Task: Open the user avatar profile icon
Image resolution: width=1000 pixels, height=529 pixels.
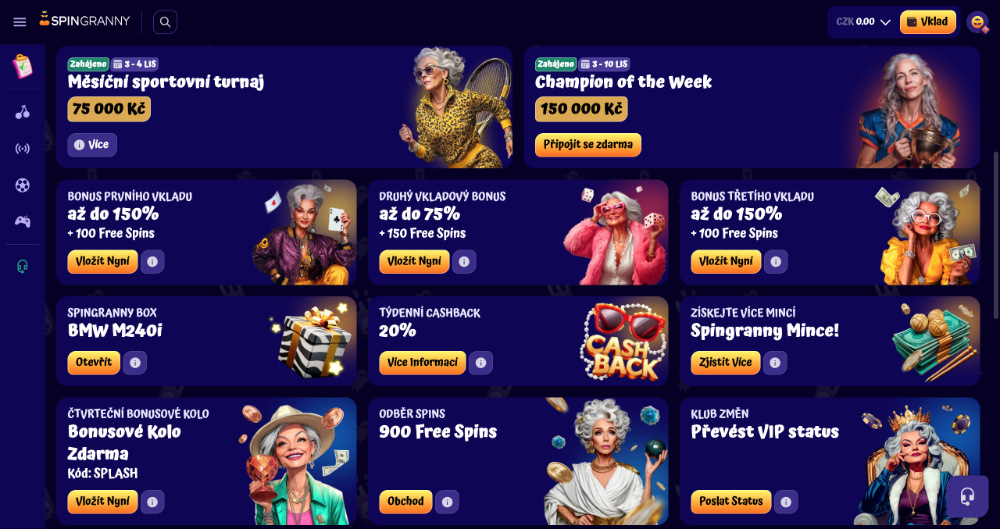Action: coord(977,22)
